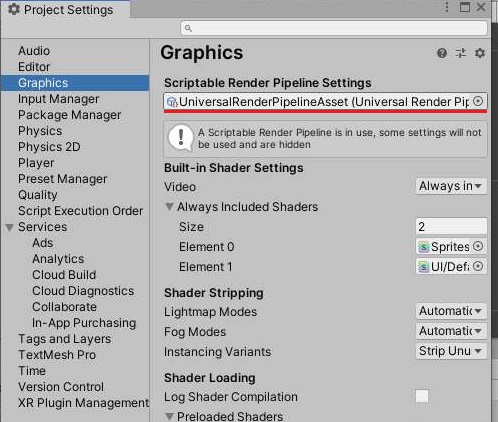Click the Project Settings tab

point(66,9)
